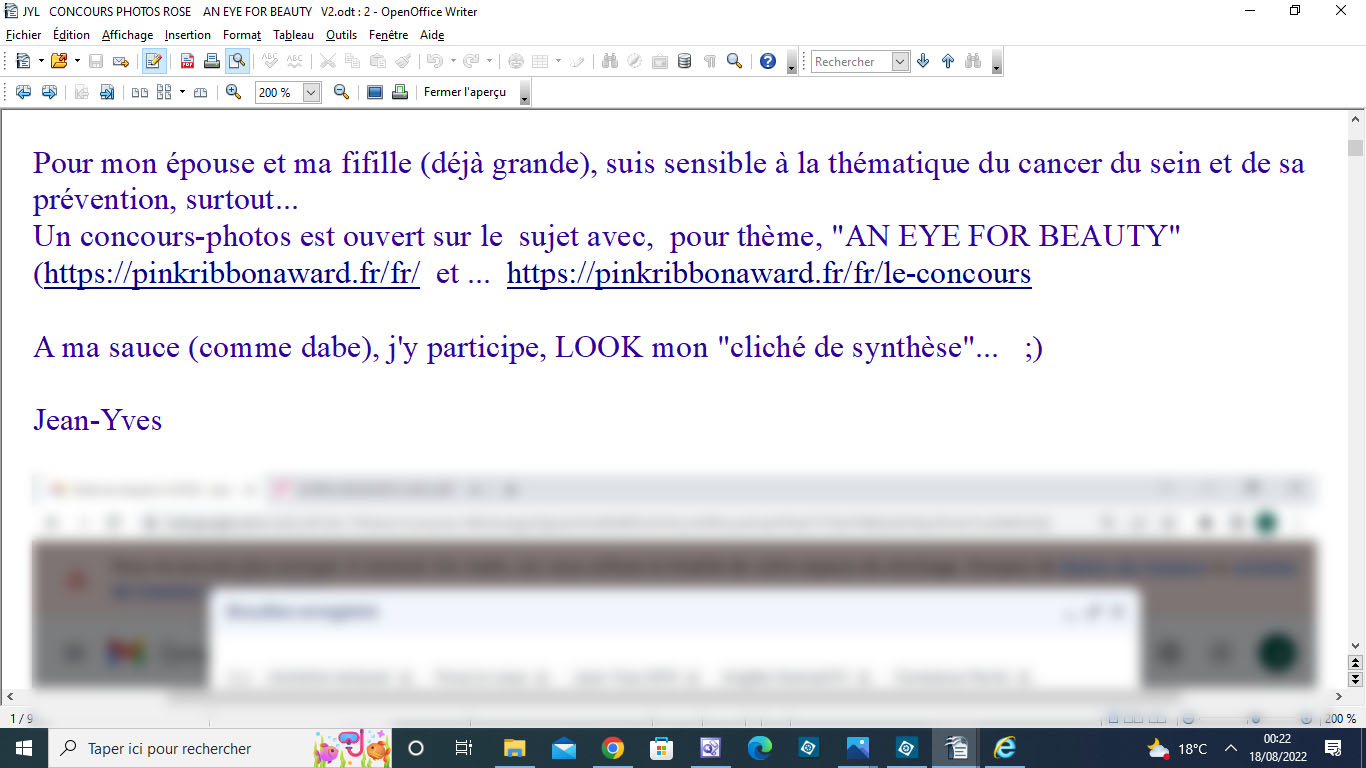This screenshot has height=768, width=1366.
Task: Click the Copy icon
Action: coord(352,61)
